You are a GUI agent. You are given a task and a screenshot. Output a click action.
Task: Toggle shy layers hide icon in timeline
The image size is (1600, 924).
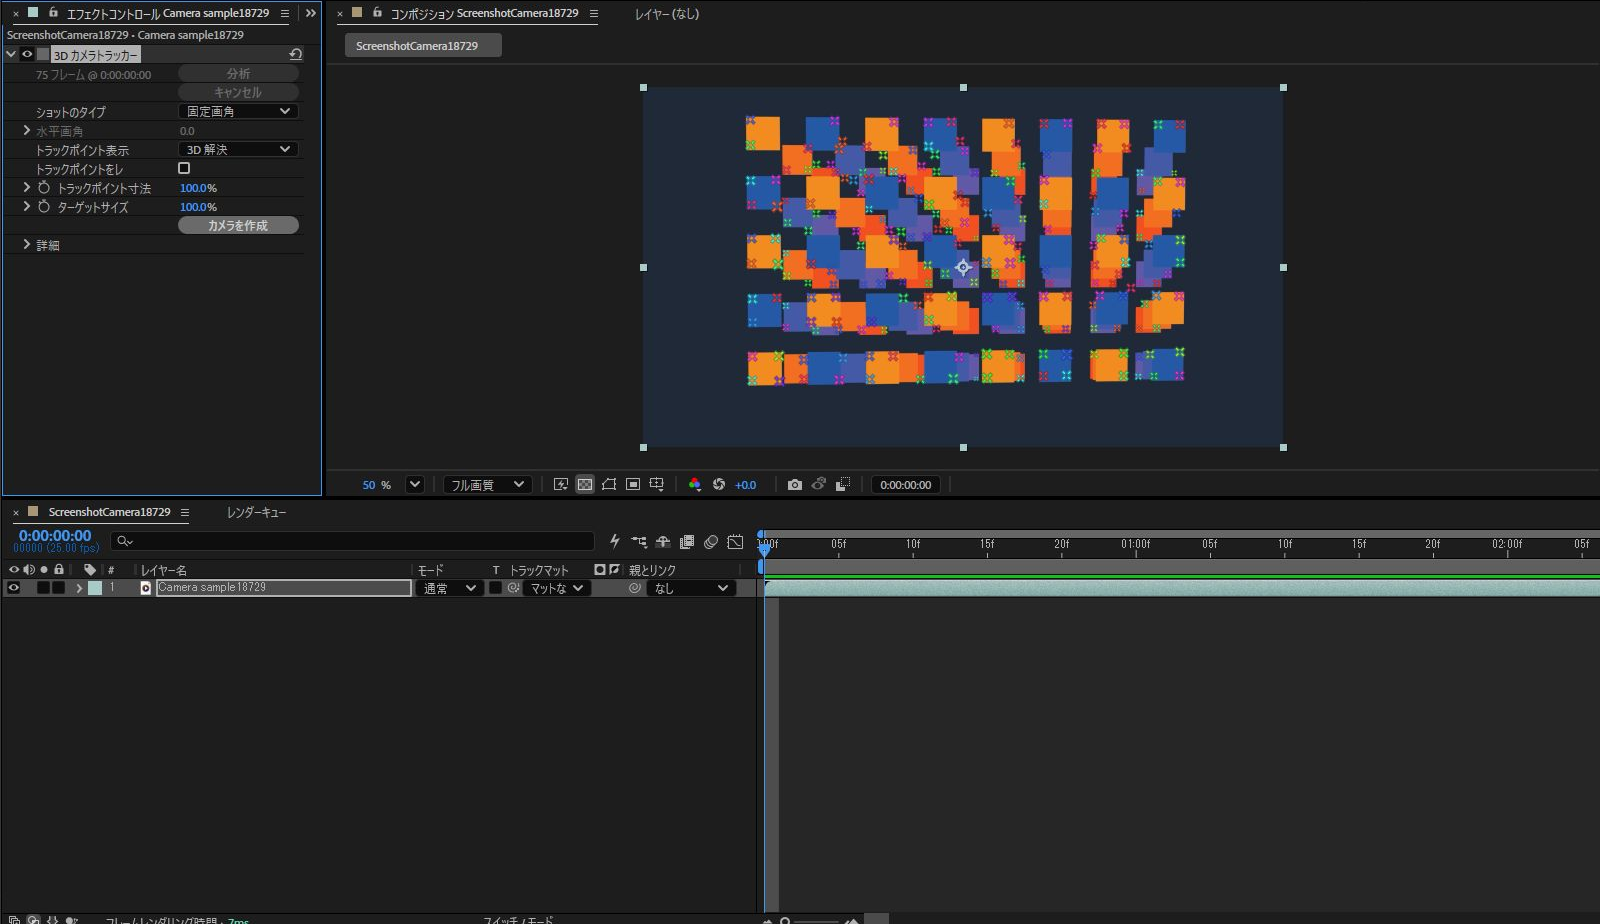coord(663,542)
